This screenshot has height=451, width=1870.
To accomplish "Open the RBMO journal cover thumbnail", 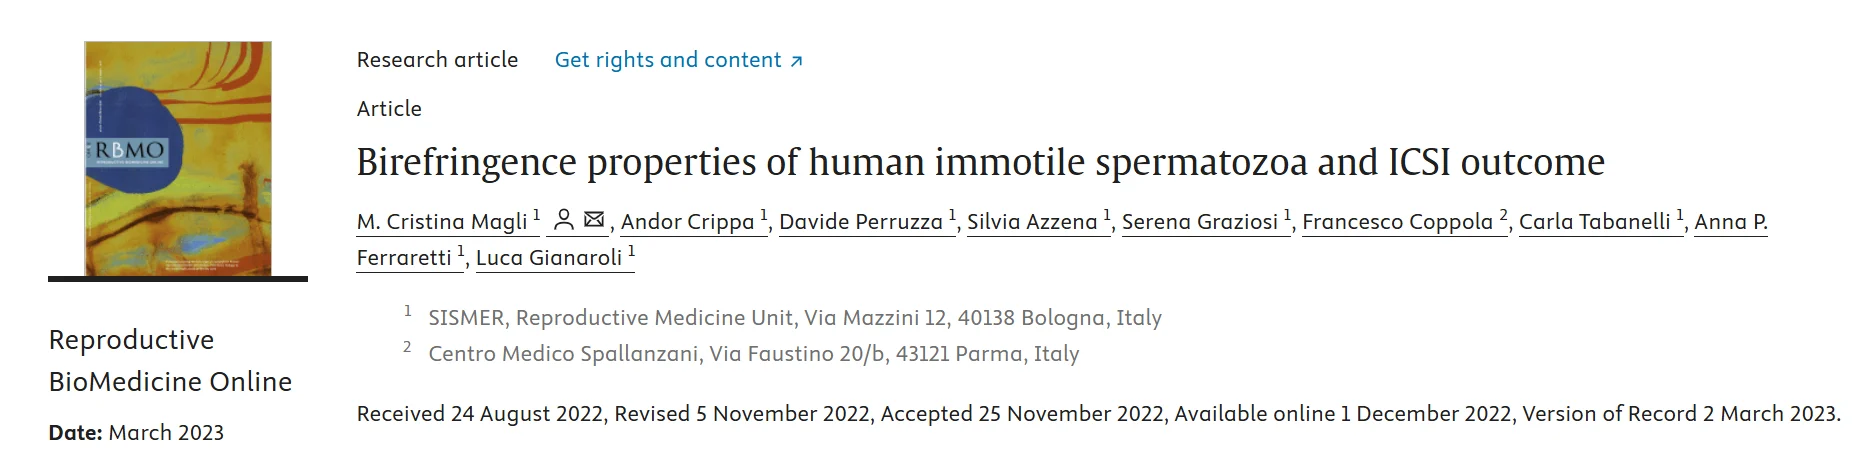I will coord(178,159).
